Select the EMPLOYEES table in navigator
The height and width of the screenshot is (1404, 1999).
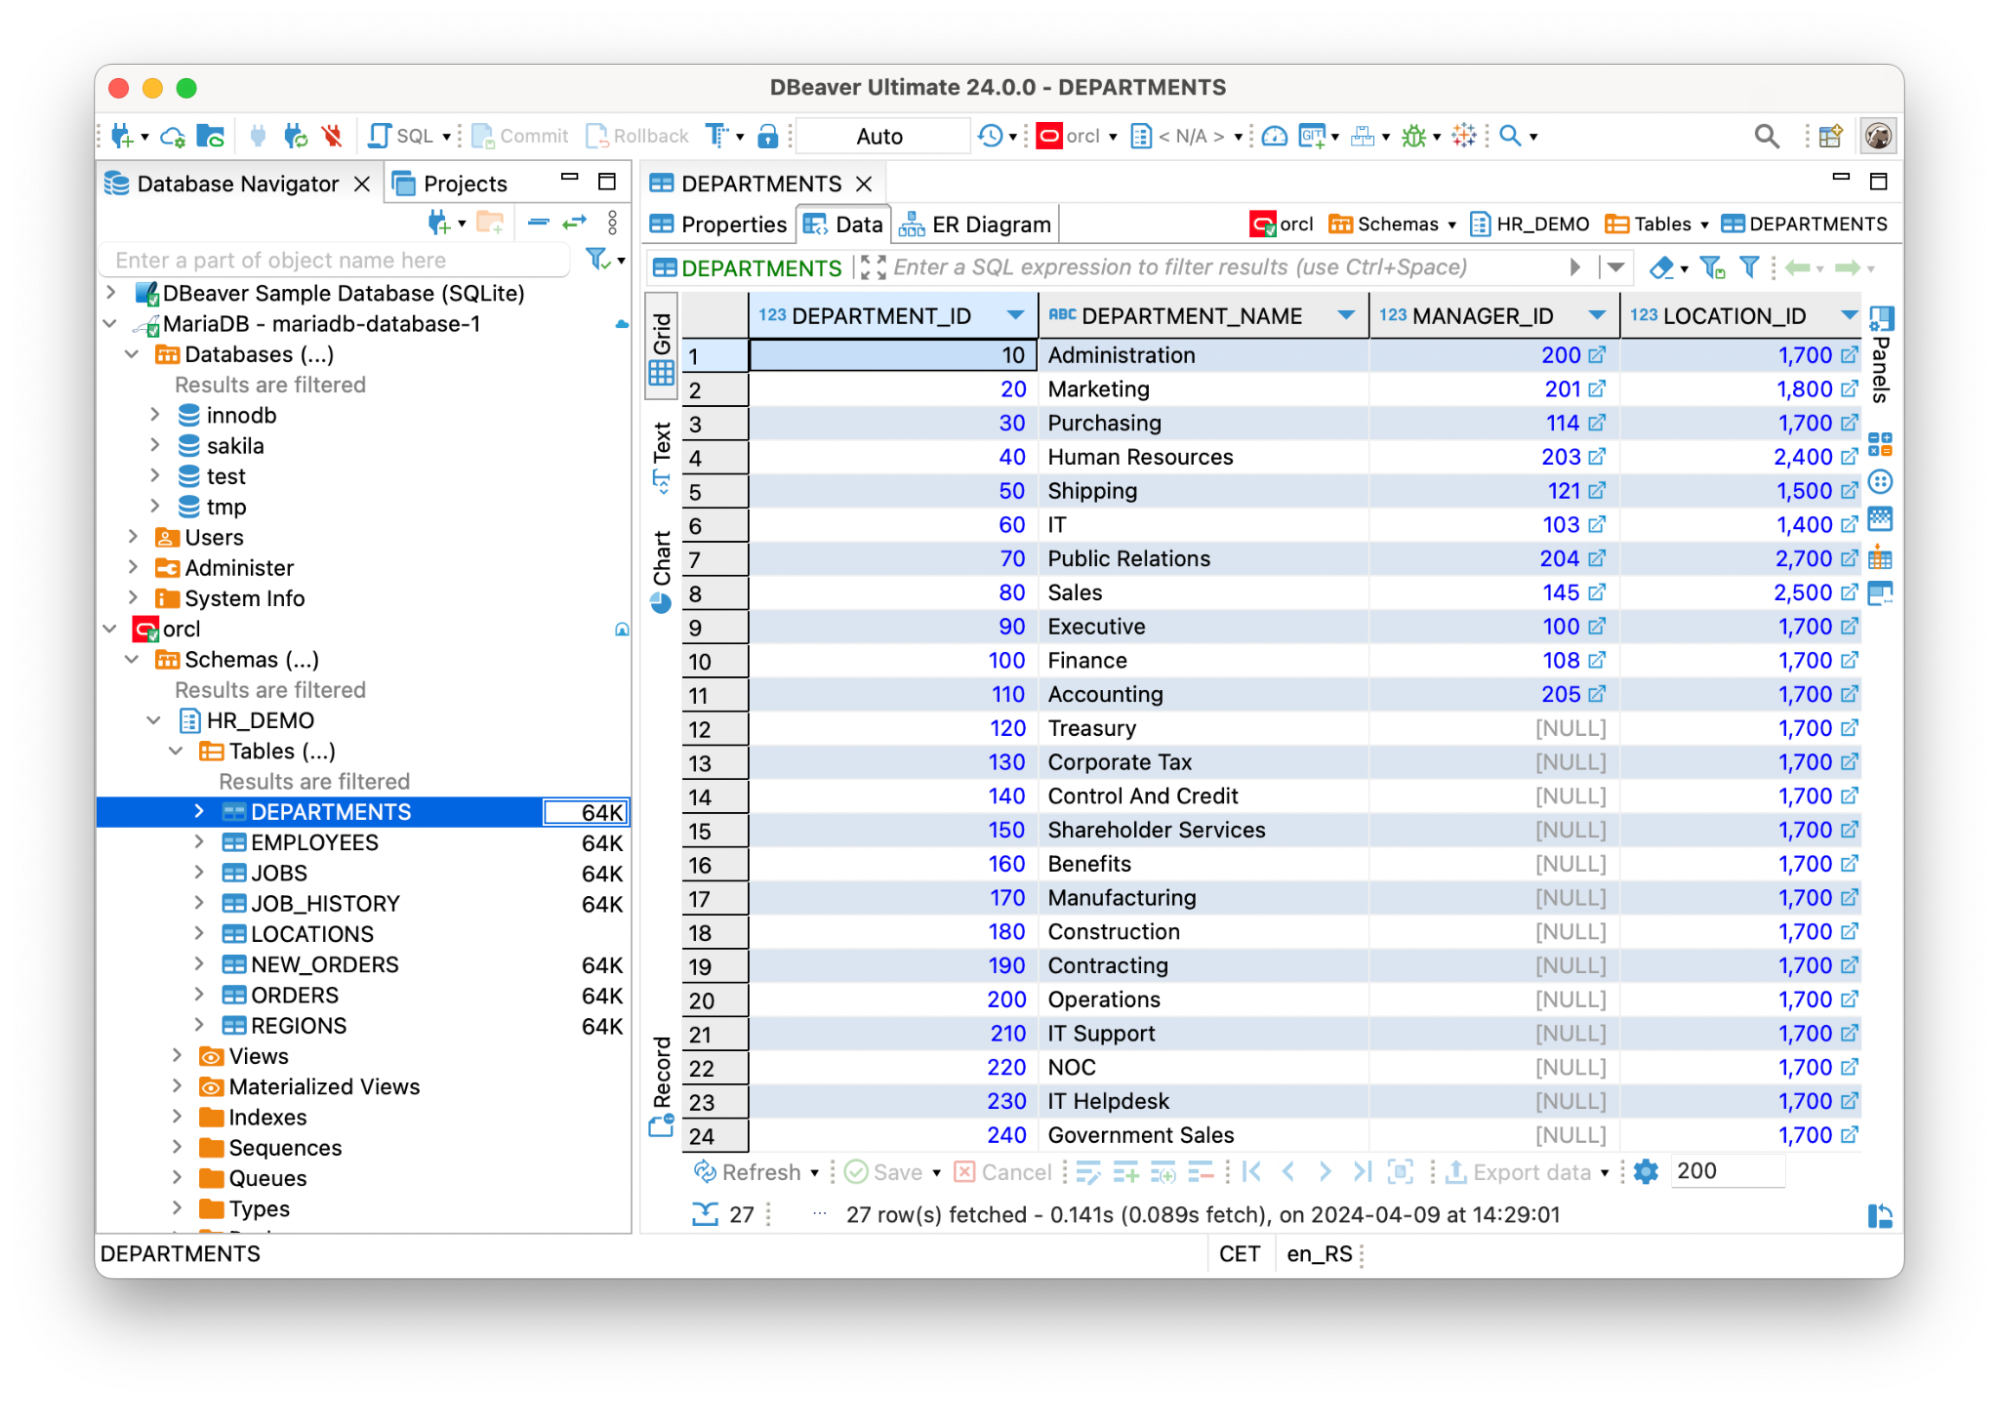tap(314, 842)
